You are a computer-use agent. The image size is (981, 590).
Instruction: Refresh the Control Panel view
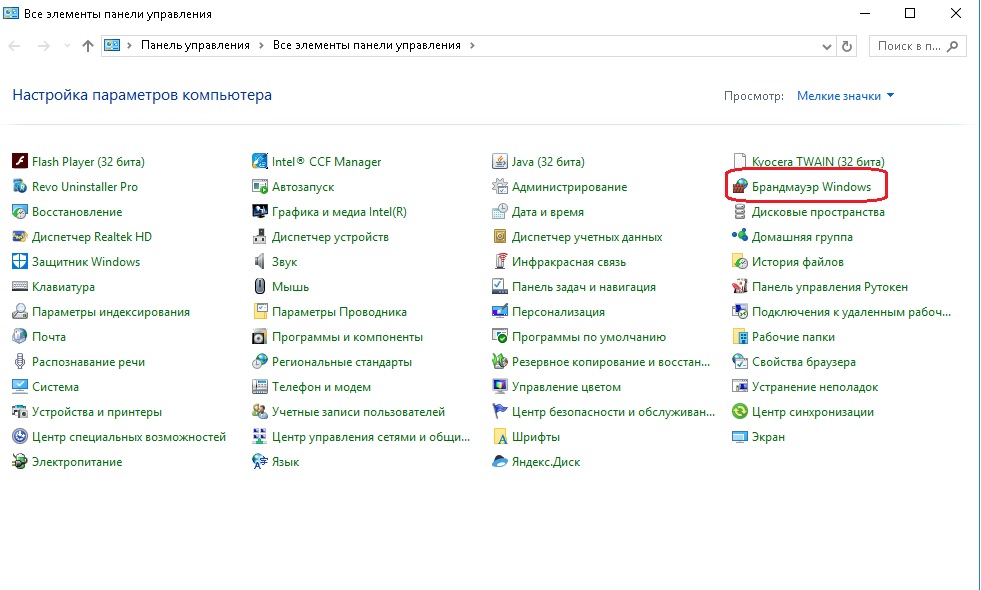tap(846, 46)
